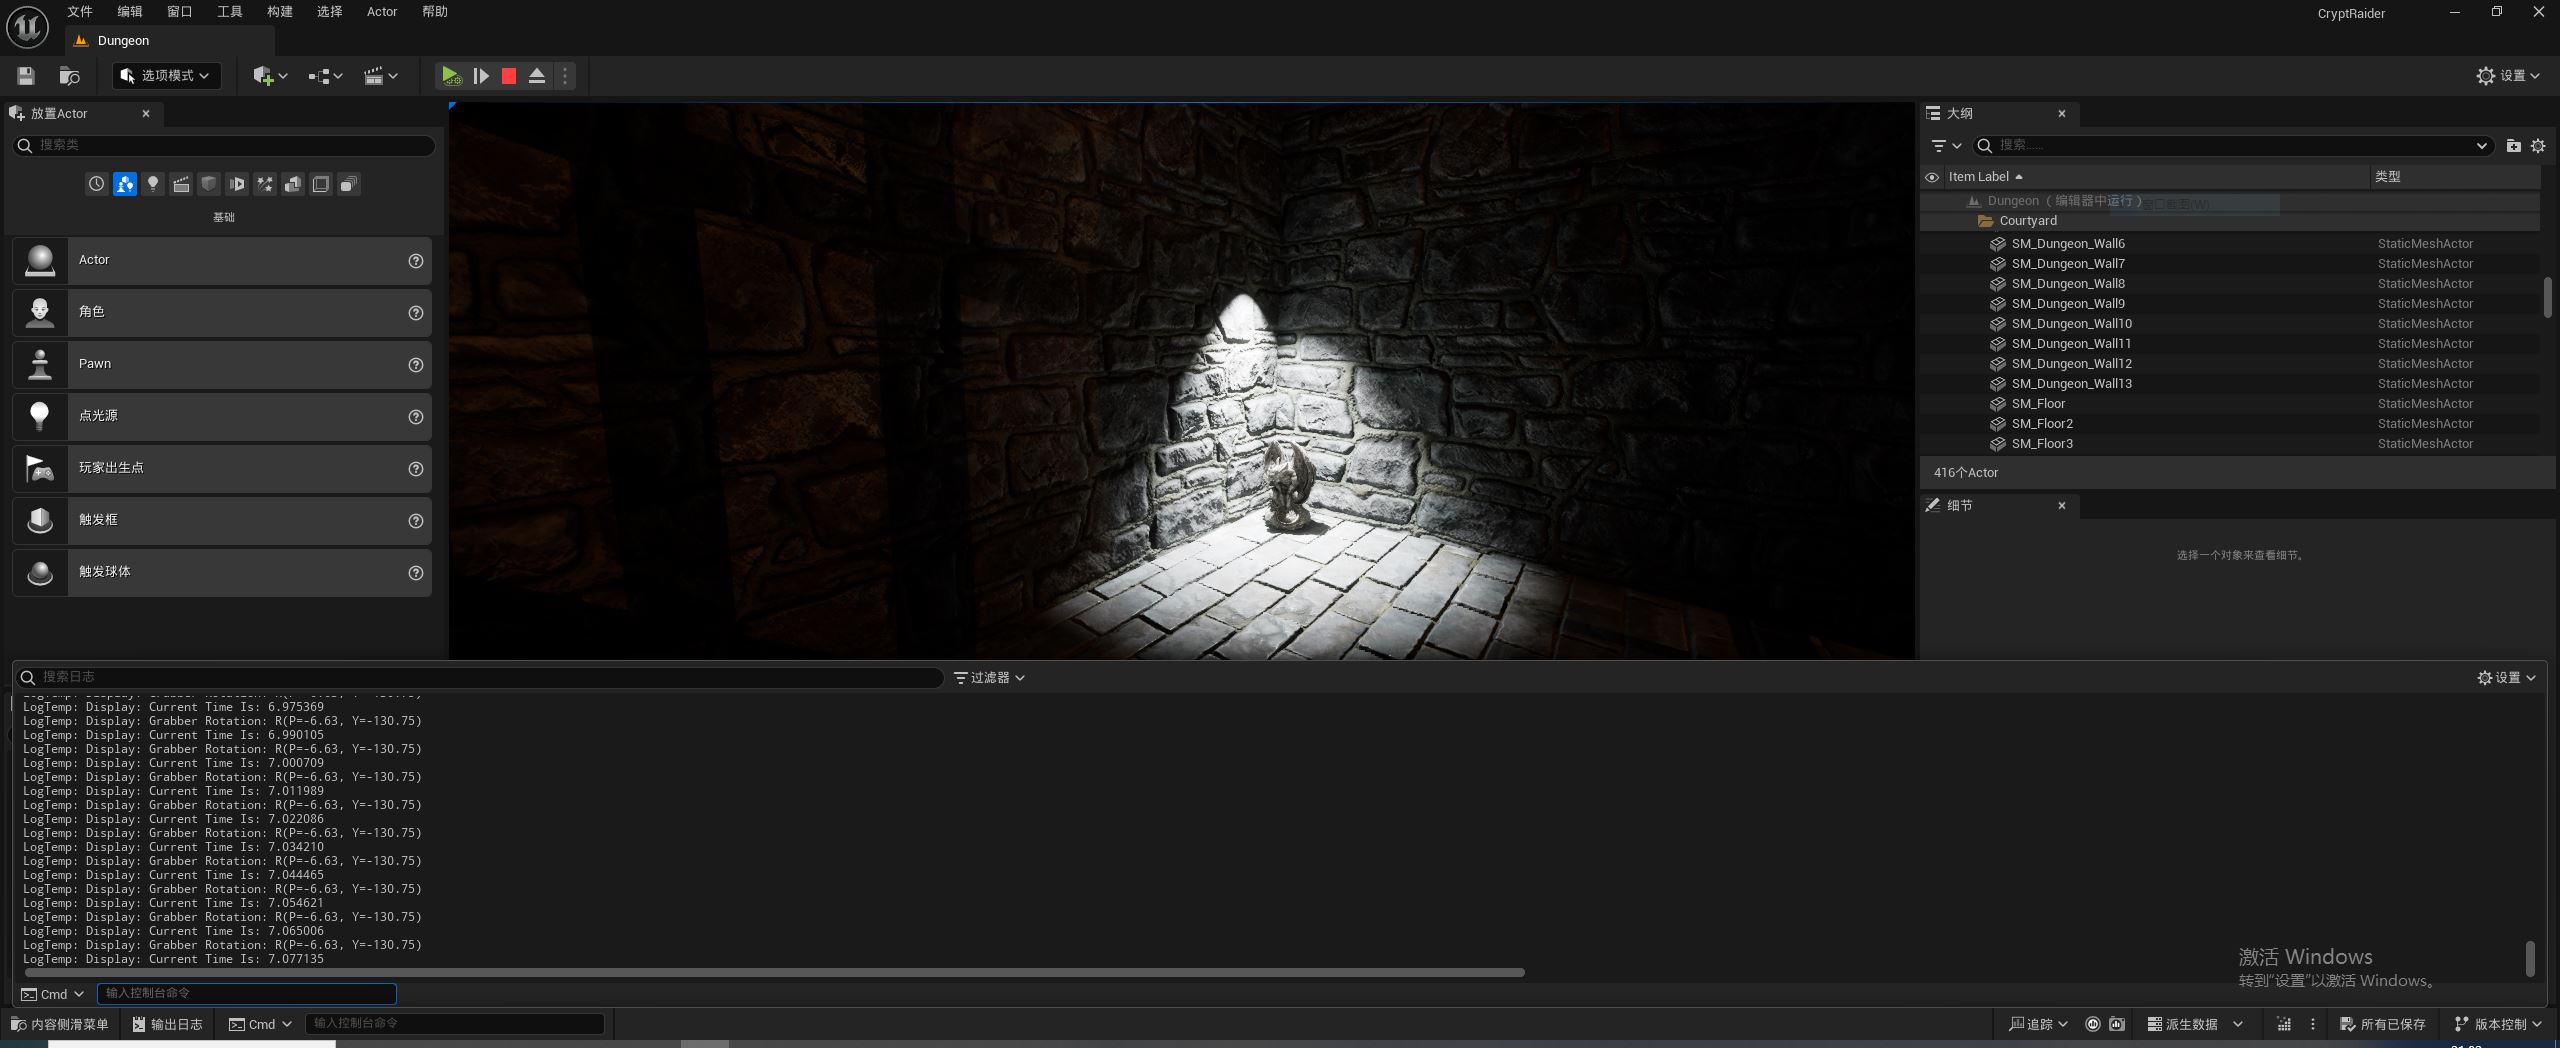This screenshot has height=1048, width=2560.
Task: Select the Lights category bulb icon
Action: point(153,184)
